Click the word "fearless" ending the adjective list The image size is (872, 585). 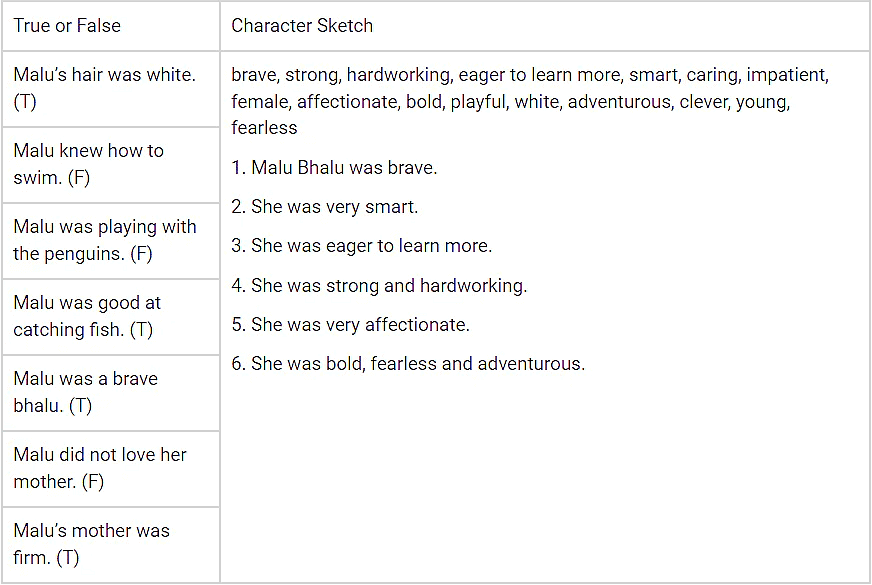[264, 127]
